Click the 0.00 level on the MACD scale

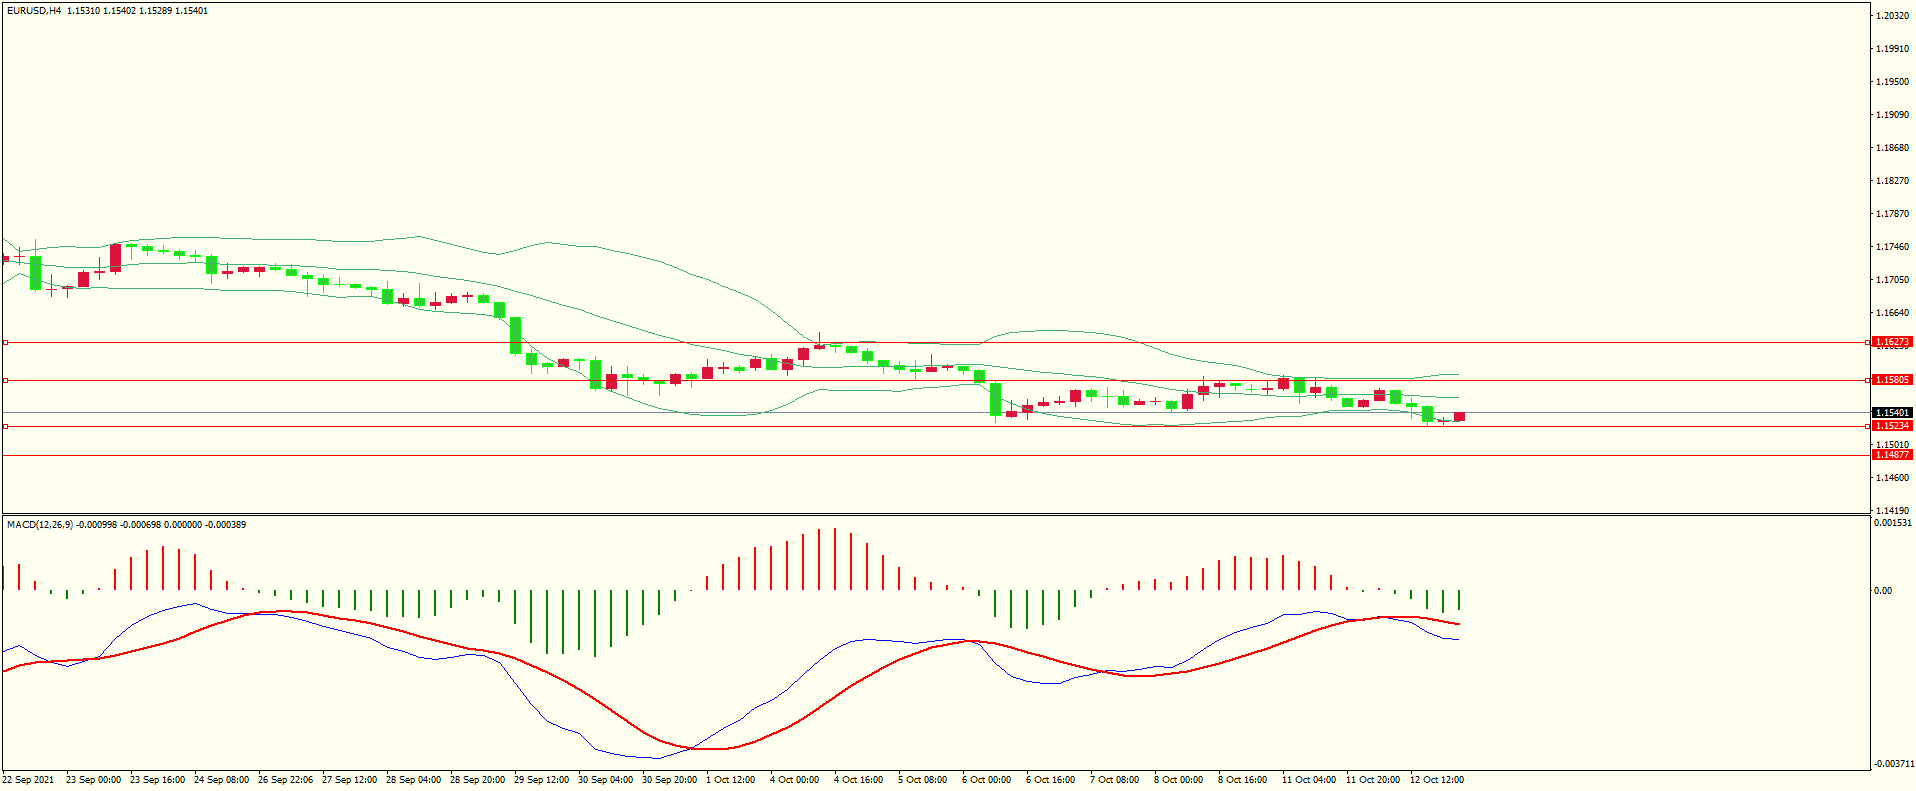click(x=1883, y=591)
